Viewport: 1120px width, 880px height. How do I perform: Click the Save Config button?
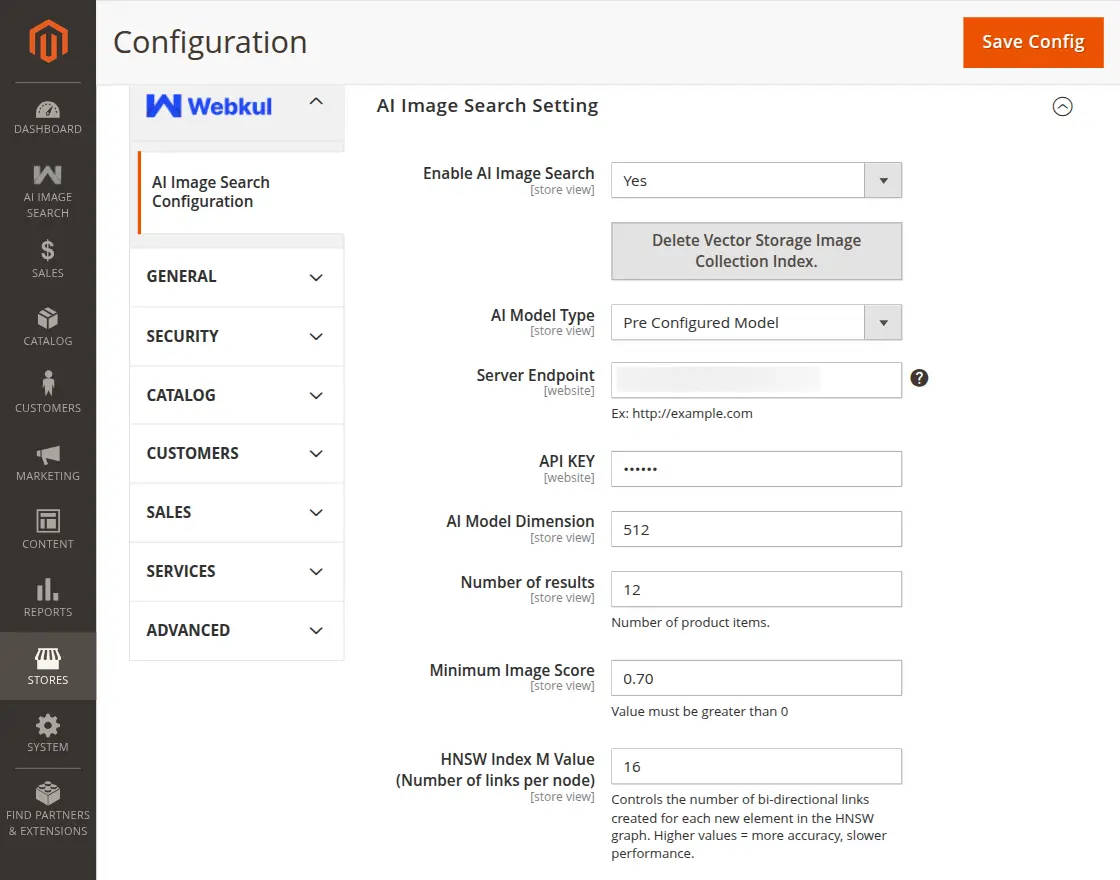coord(1033,42)
